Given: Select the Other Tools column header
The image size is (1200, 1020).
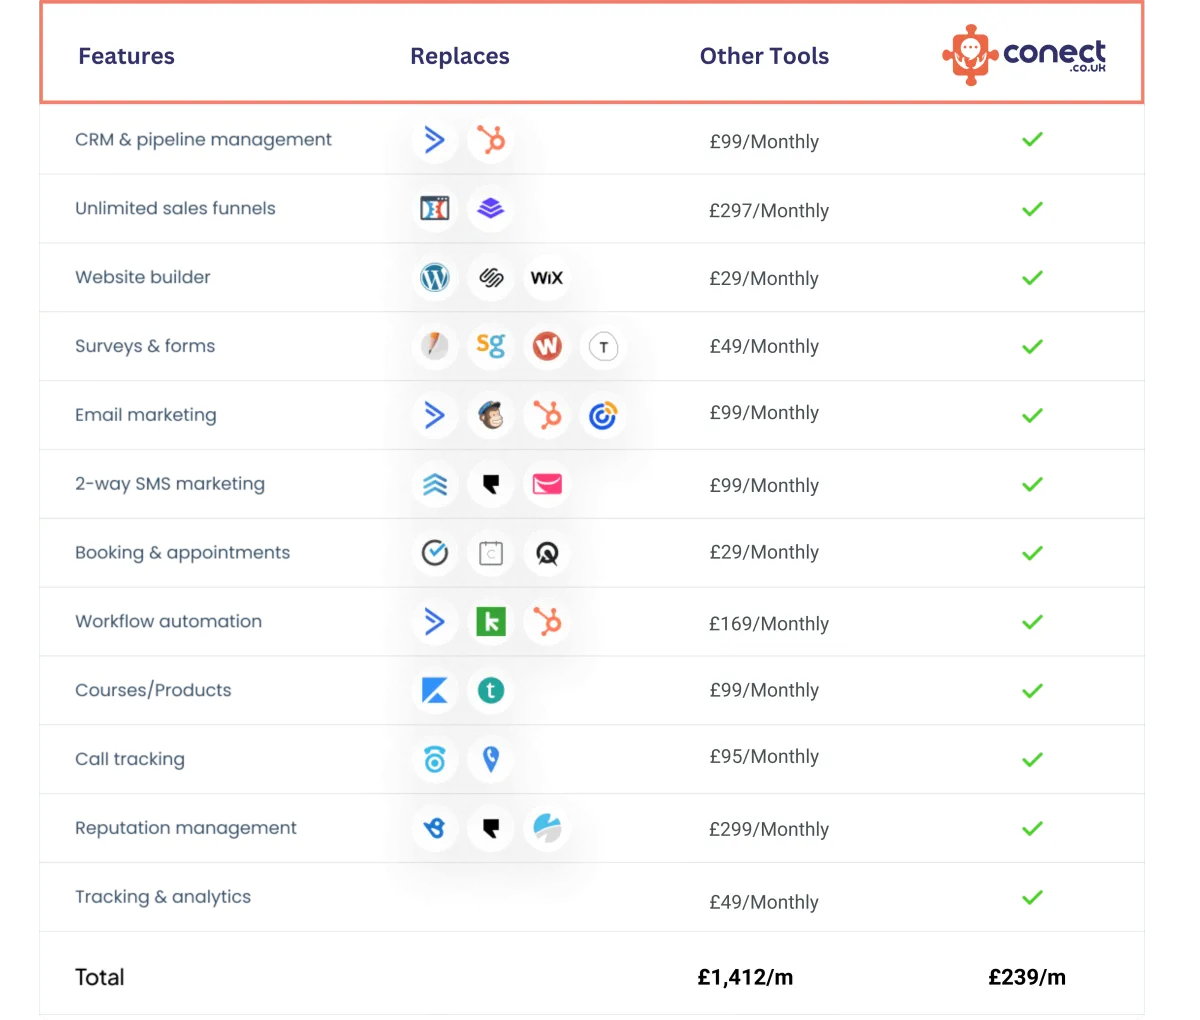Looking at the screenshot, I should pyautogui.click(x=764, y=56).
